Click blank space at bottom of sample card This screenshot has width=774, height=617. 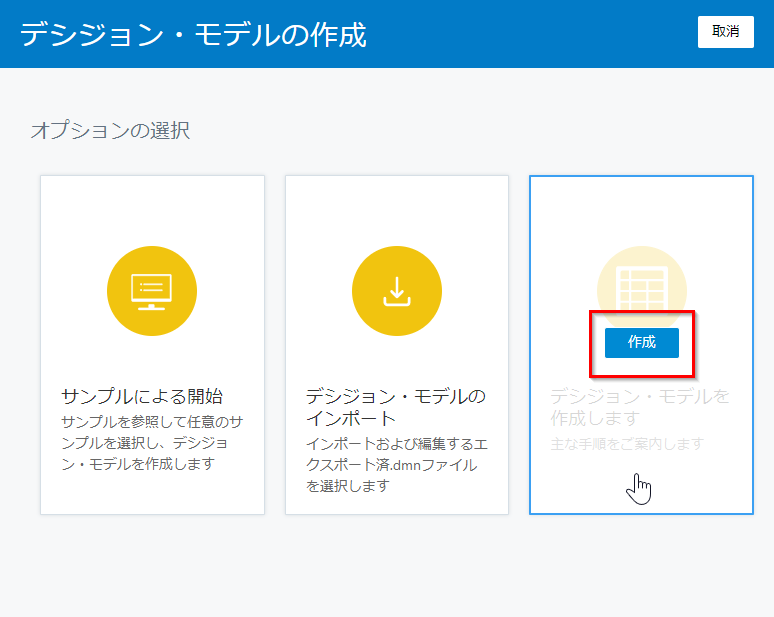152,495
